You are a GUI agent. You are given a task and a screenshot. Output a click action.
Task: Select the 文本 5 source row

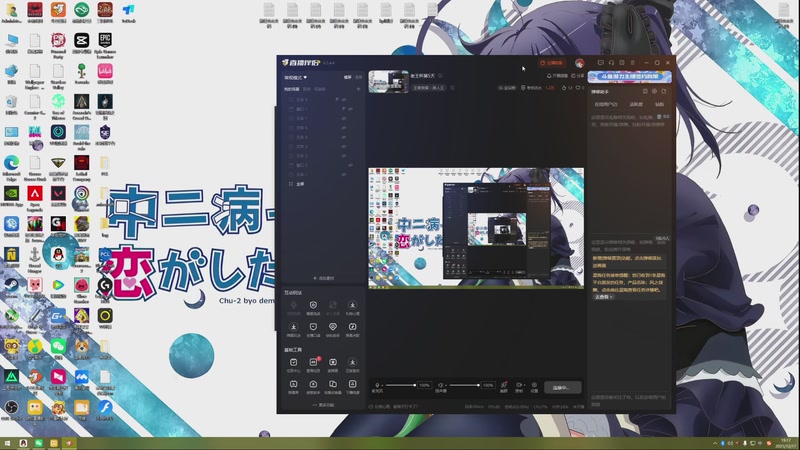click(321, 99)
